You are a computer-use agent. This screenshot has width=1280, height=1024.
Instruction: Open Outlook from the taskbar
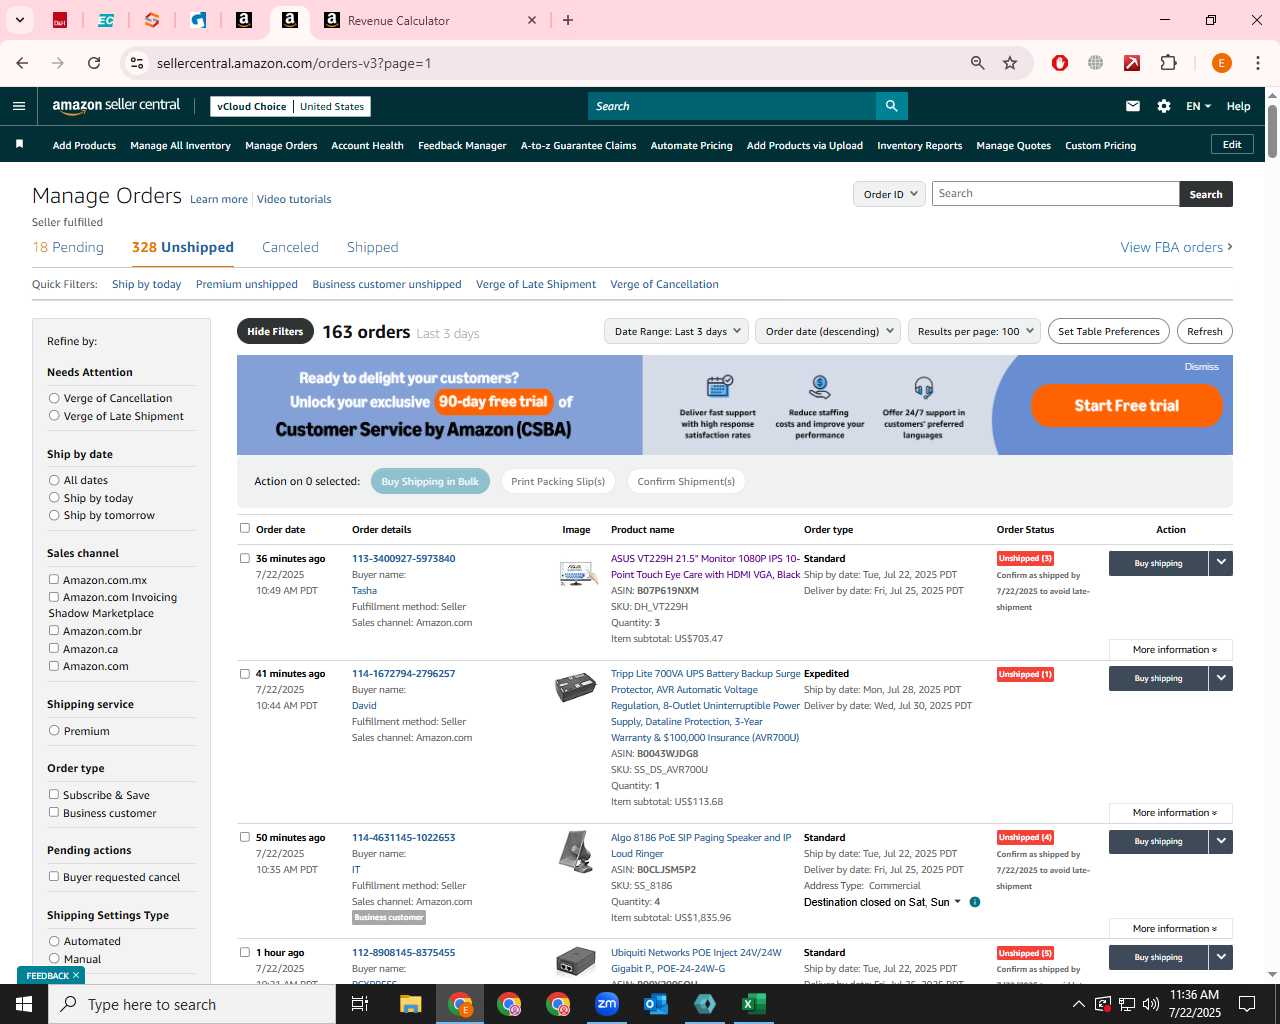tap(656, 1004)
